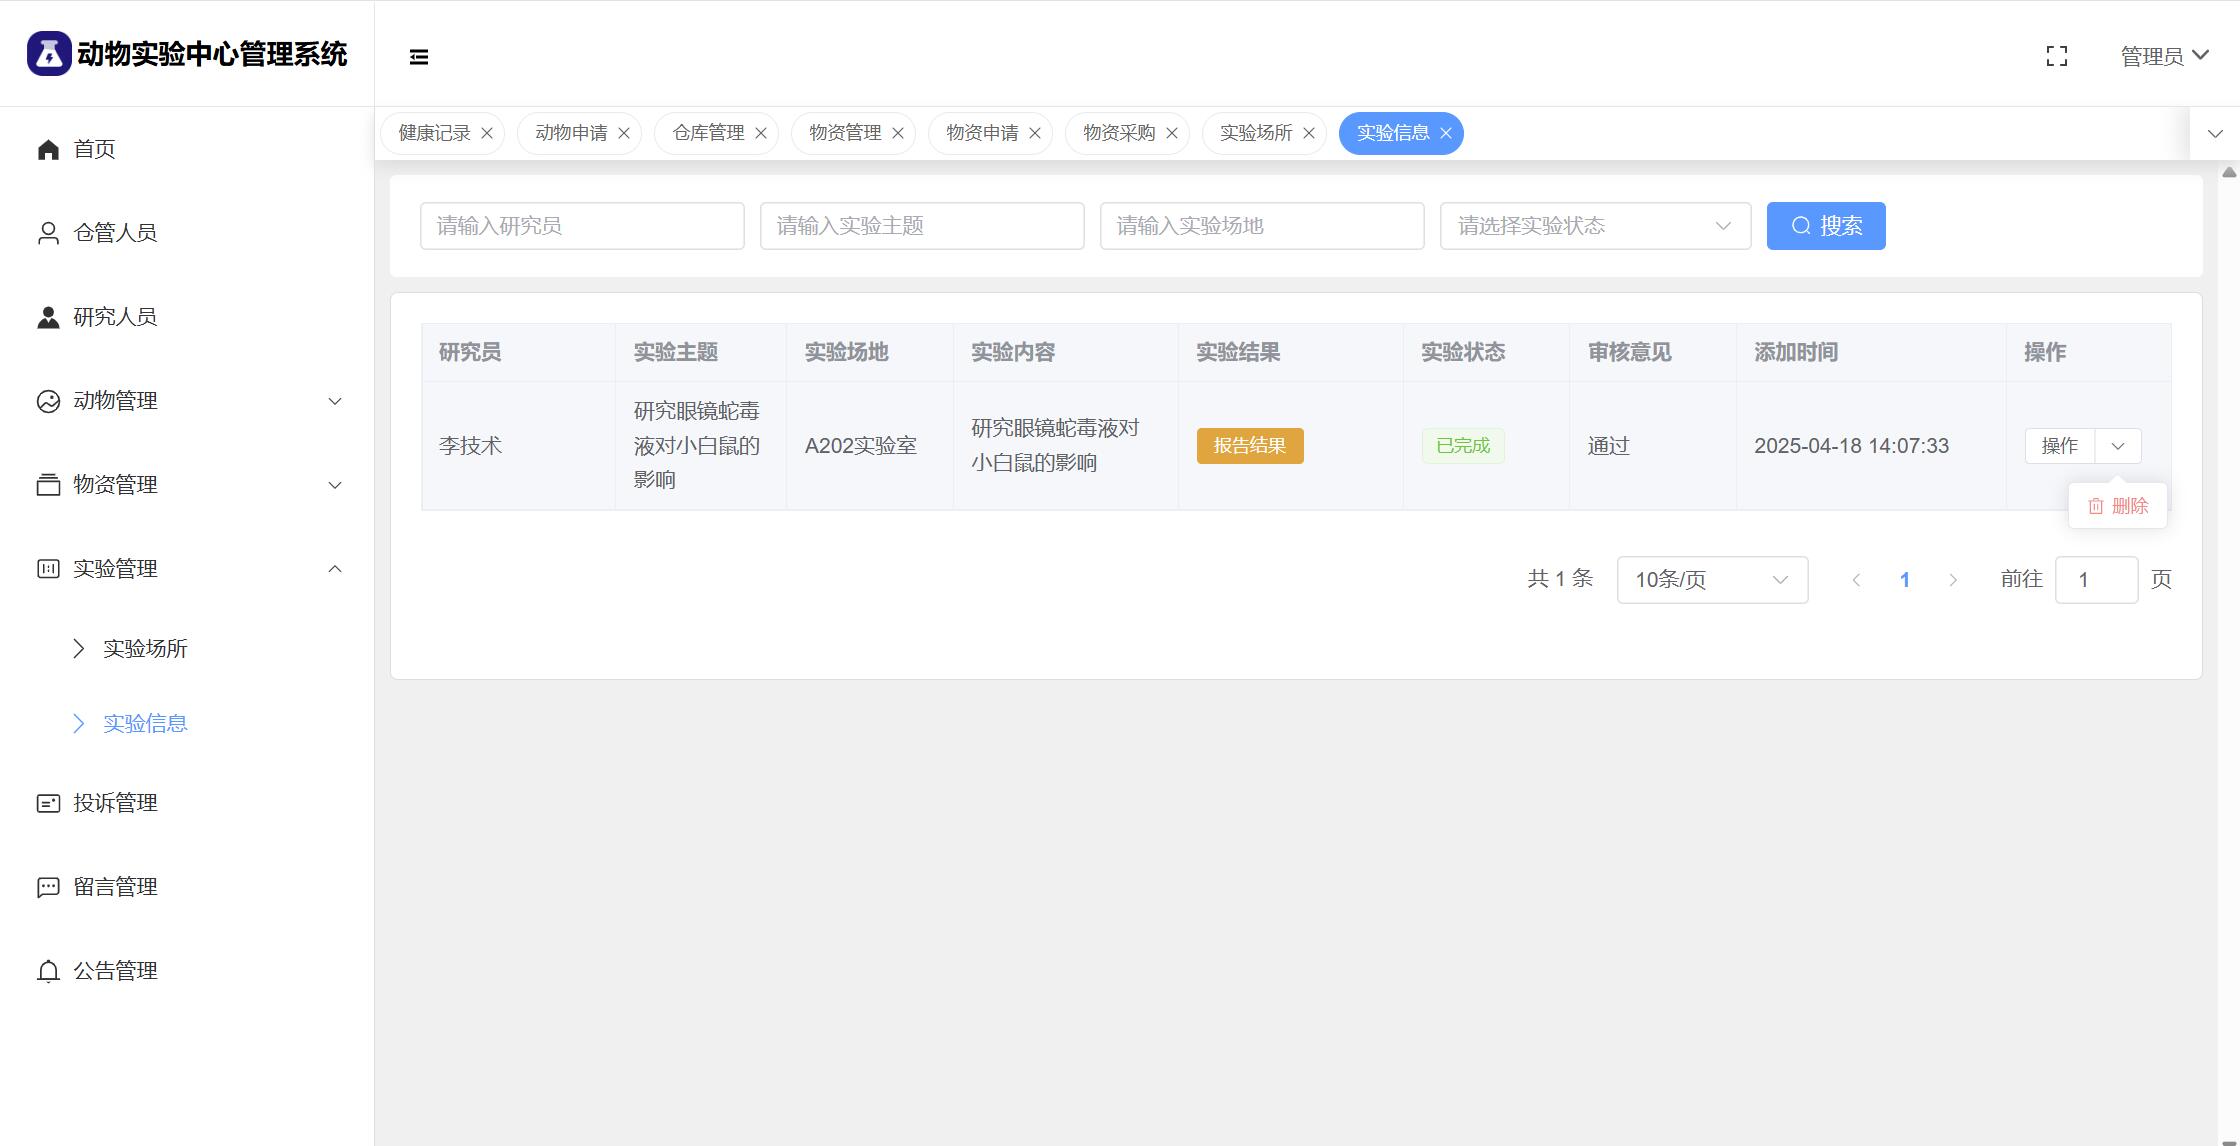The height and width of the screenshot is (1146, 2240).
Task: Close the active 实验信息 tab
Action: coord(1446,133)
